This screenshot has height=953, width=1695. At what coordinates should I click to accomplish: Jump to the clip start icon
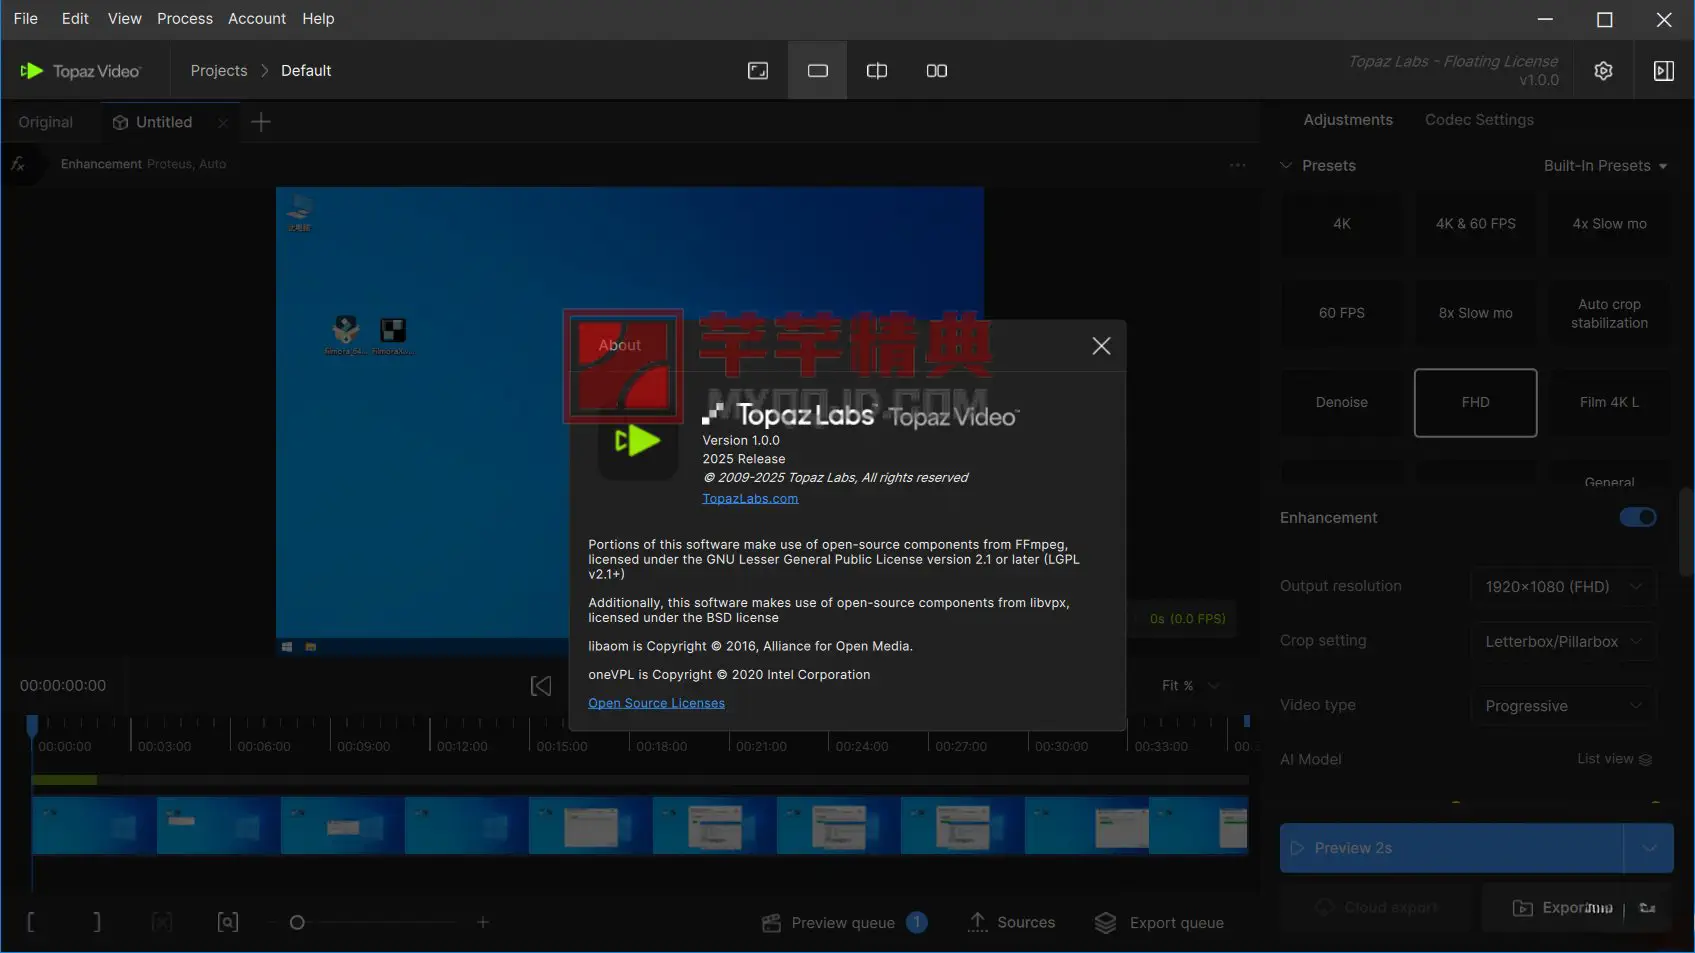541,686
